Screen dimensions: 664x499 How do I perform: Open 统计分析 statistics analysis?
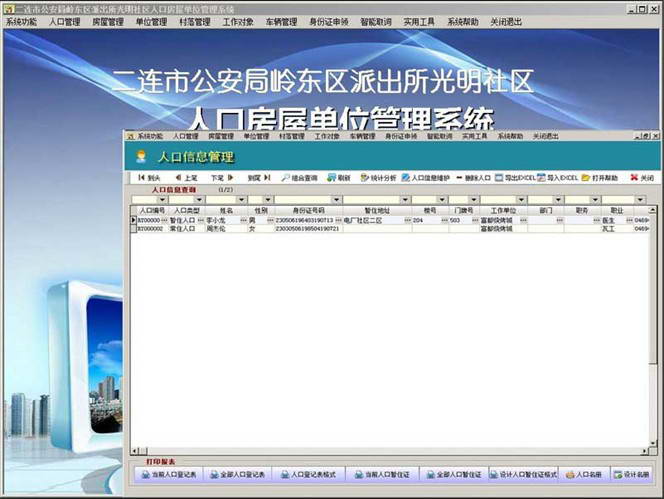click(378, 178)
